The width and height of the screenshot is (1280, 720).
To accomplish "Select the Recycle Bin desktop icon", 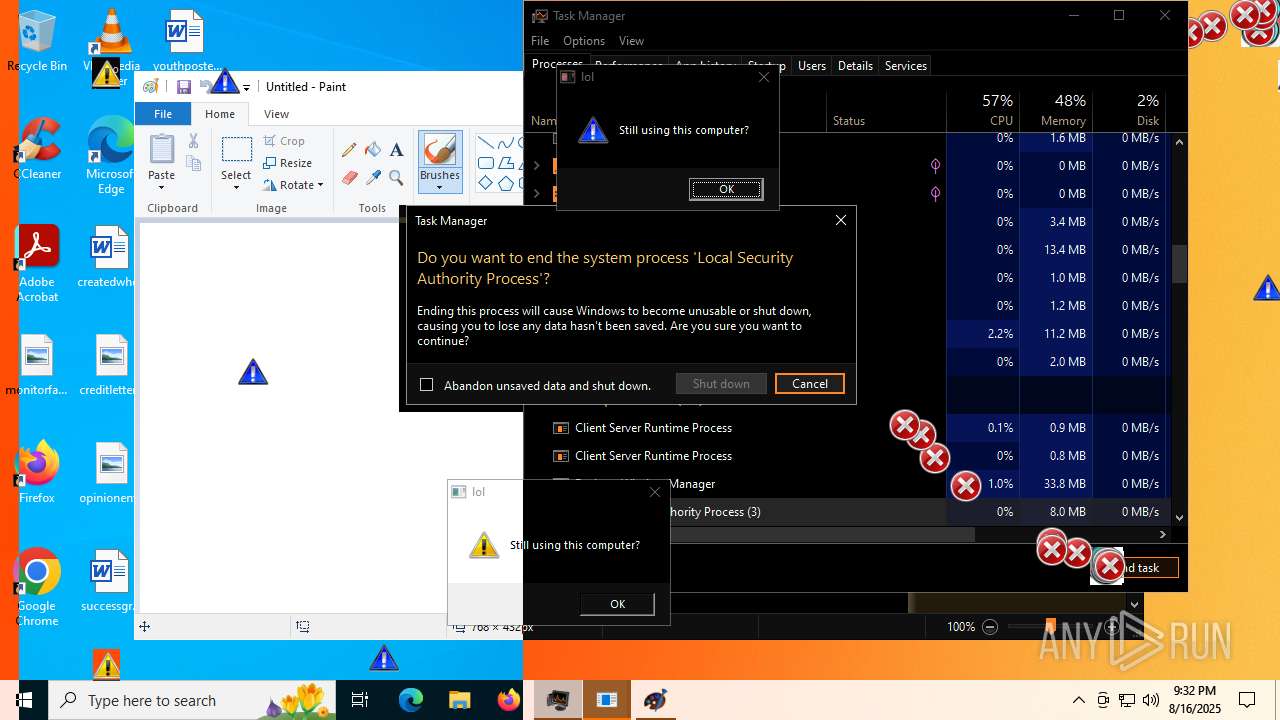I will coord(37,42).
